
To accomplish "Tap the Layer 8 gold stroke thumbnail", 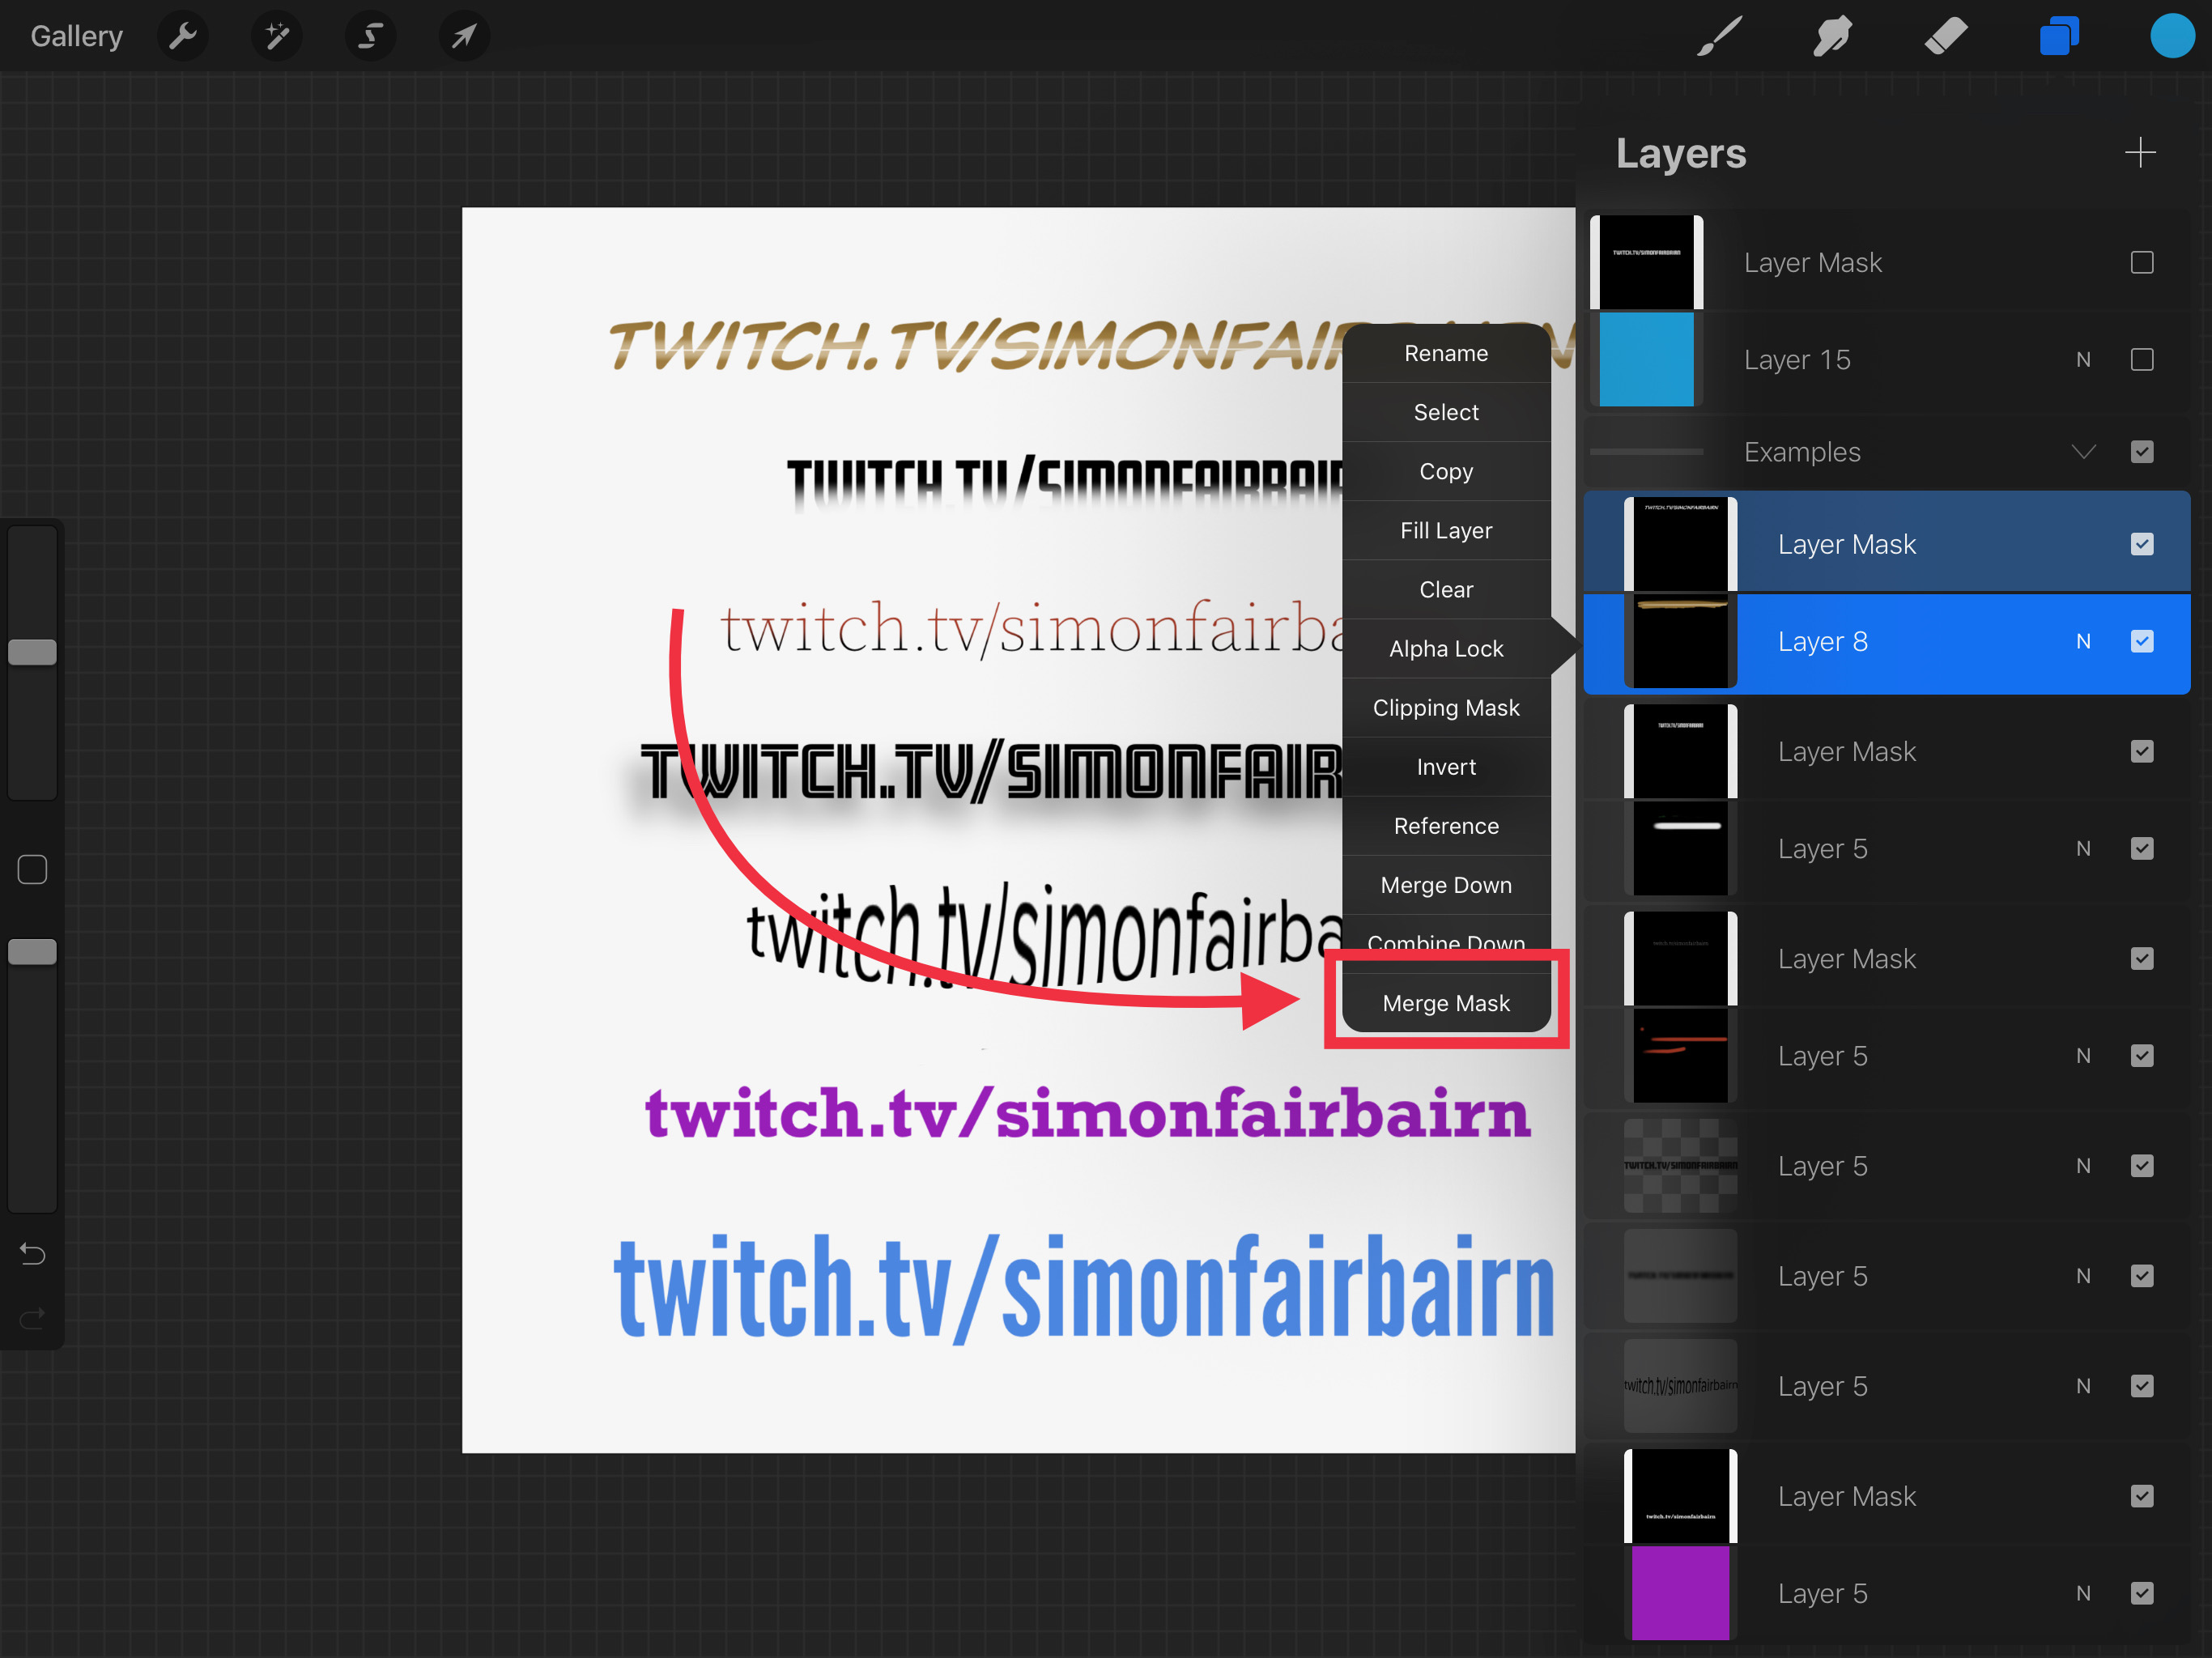I will point(1680,641).
